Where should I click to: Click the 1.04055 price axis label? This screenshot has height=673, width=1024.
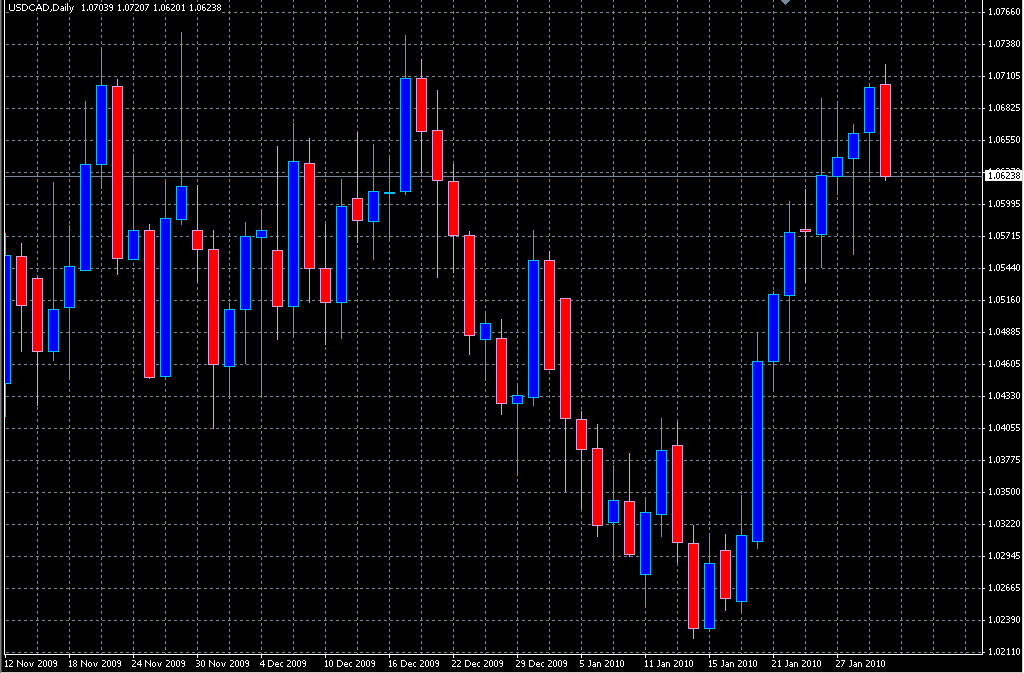[x=1004, y=428]
